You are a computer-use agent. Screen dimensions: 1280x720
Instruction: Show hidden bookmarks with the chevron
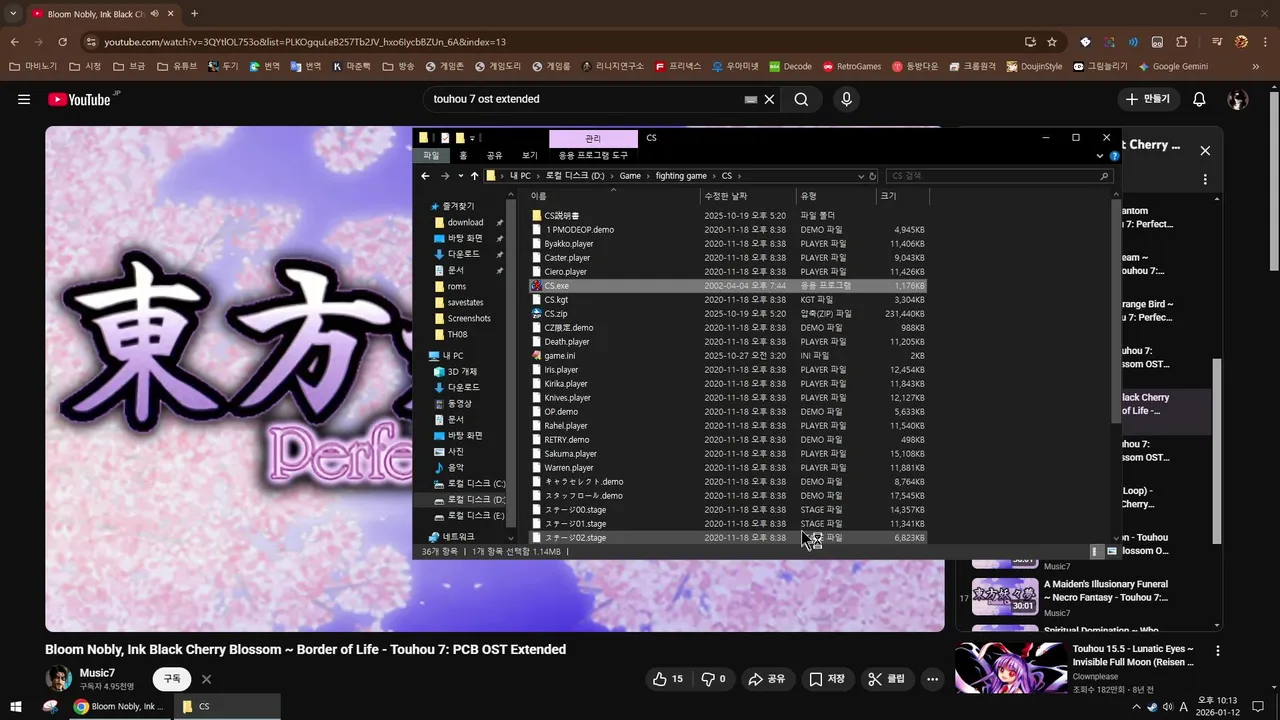[x=1256, y=67]
